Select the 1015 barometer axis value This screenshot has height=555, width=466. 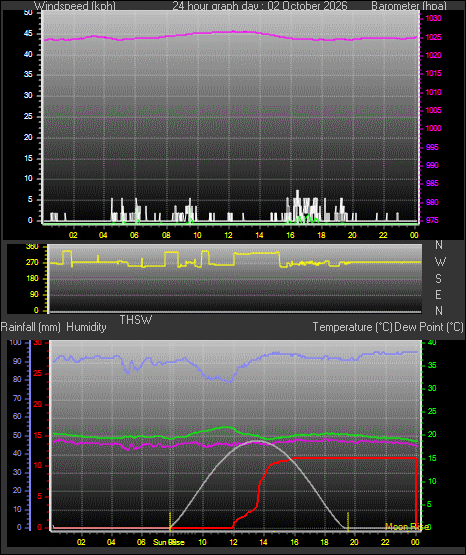(x=433, y=73)
